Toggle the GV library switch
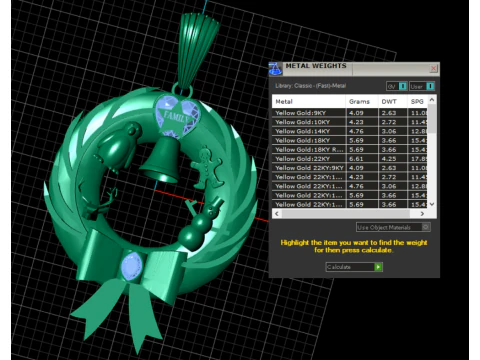Image resolution: width=480 pixels, height=360 pixels. (397, 86)
